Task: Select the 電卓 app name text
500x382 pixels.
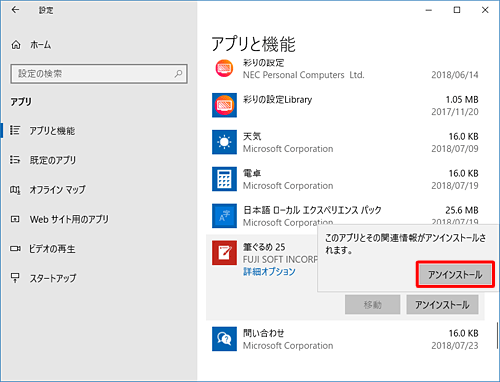Action: (252, 173)
